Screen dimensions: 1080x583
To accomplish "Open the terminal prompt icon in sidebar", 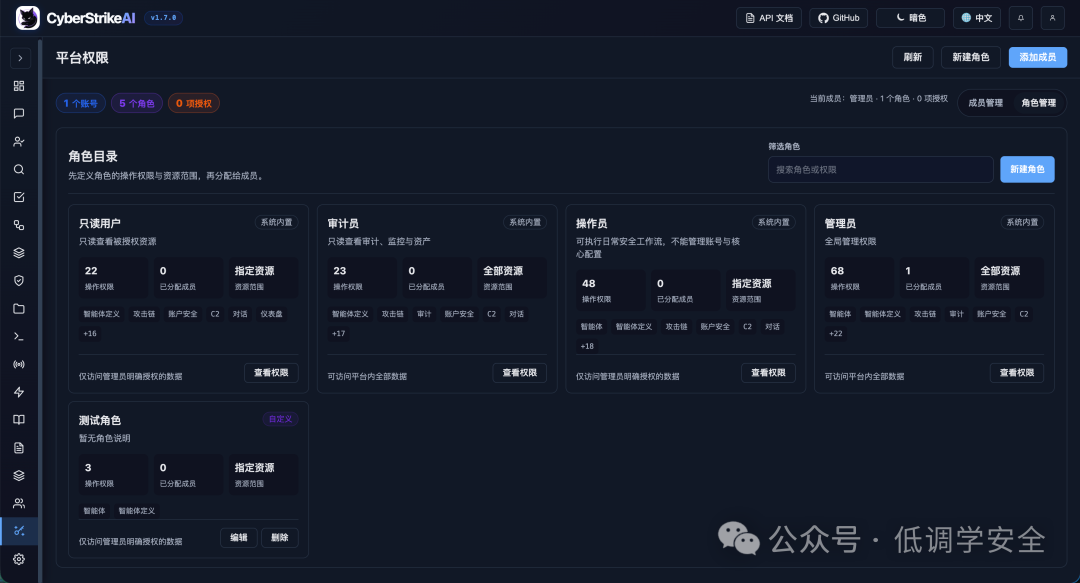I will [19, 336].
